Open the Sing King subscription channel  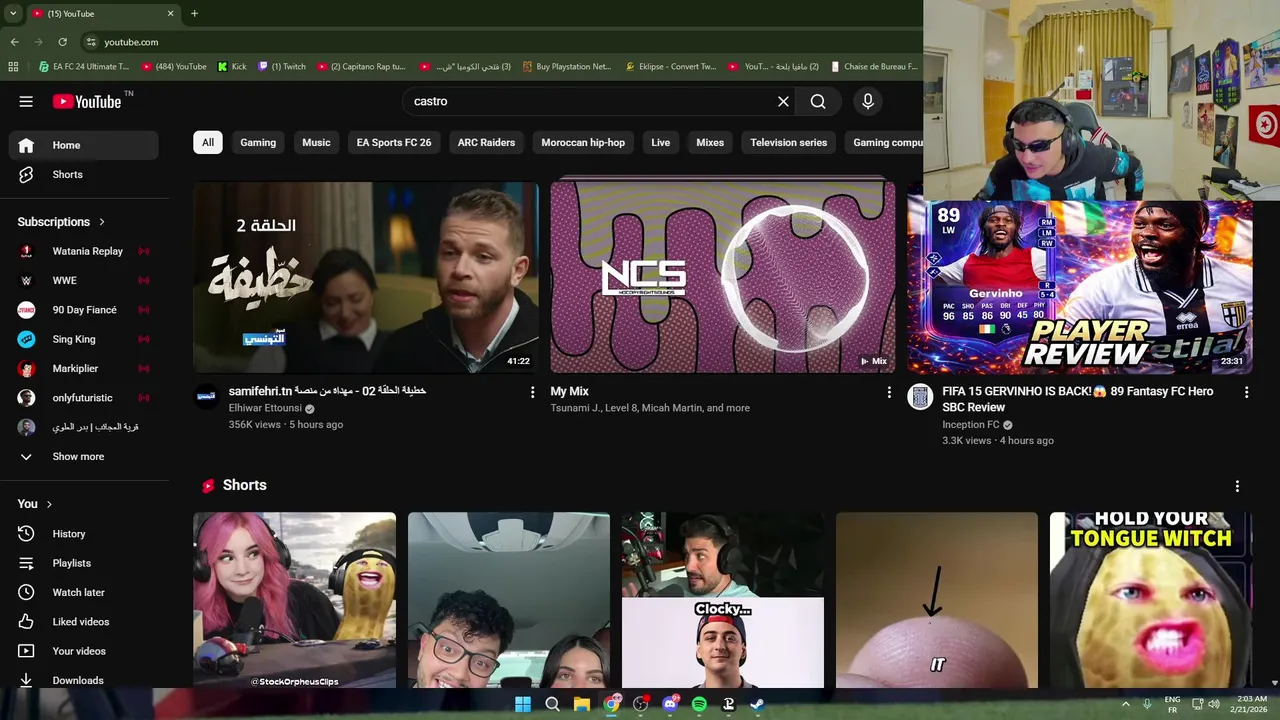(84, 339)
